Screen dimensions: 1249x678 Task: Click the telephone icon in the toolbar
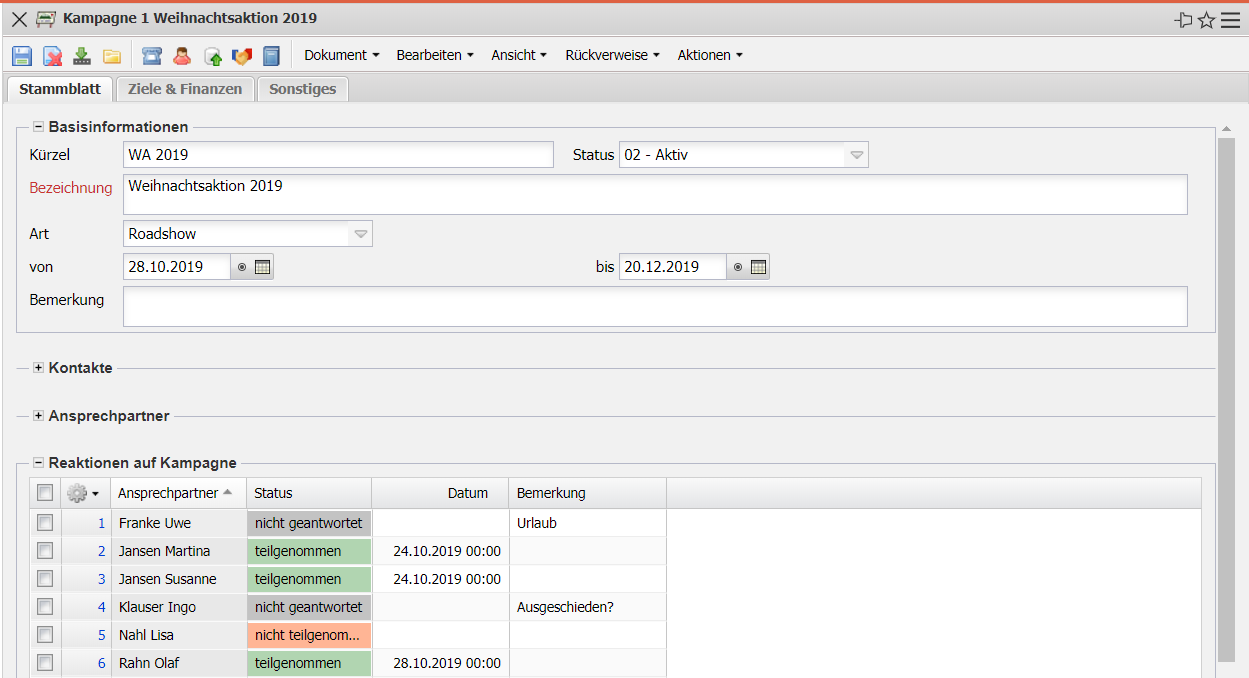[151, 56]
